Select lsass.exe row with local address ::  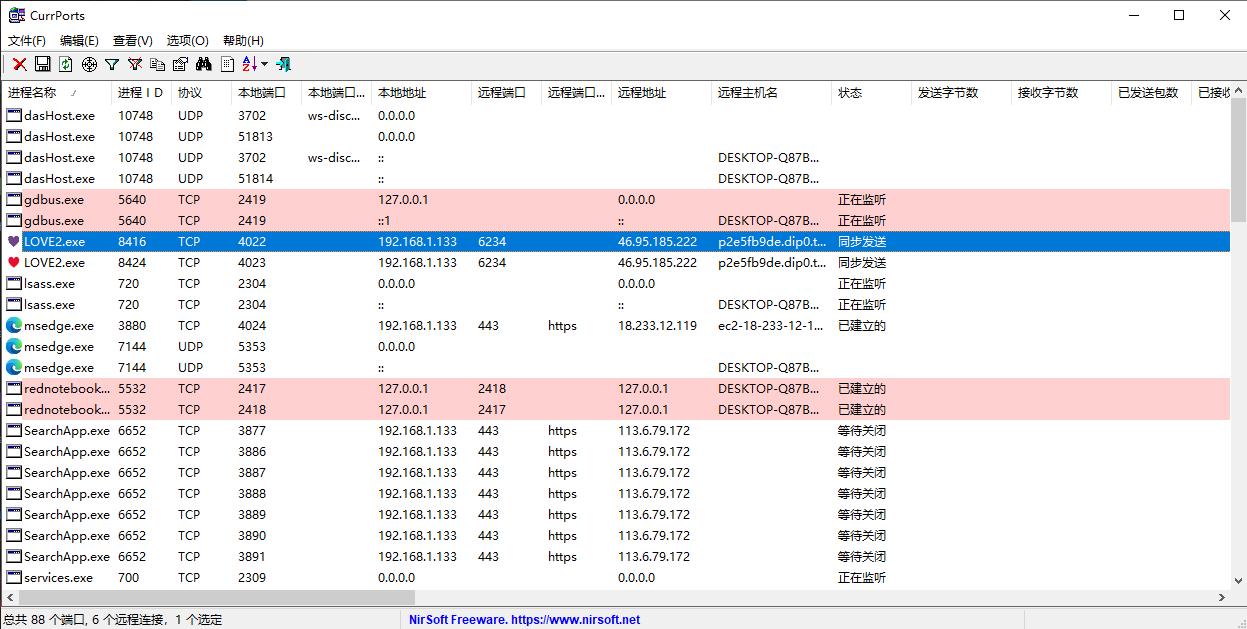point(616,305)
